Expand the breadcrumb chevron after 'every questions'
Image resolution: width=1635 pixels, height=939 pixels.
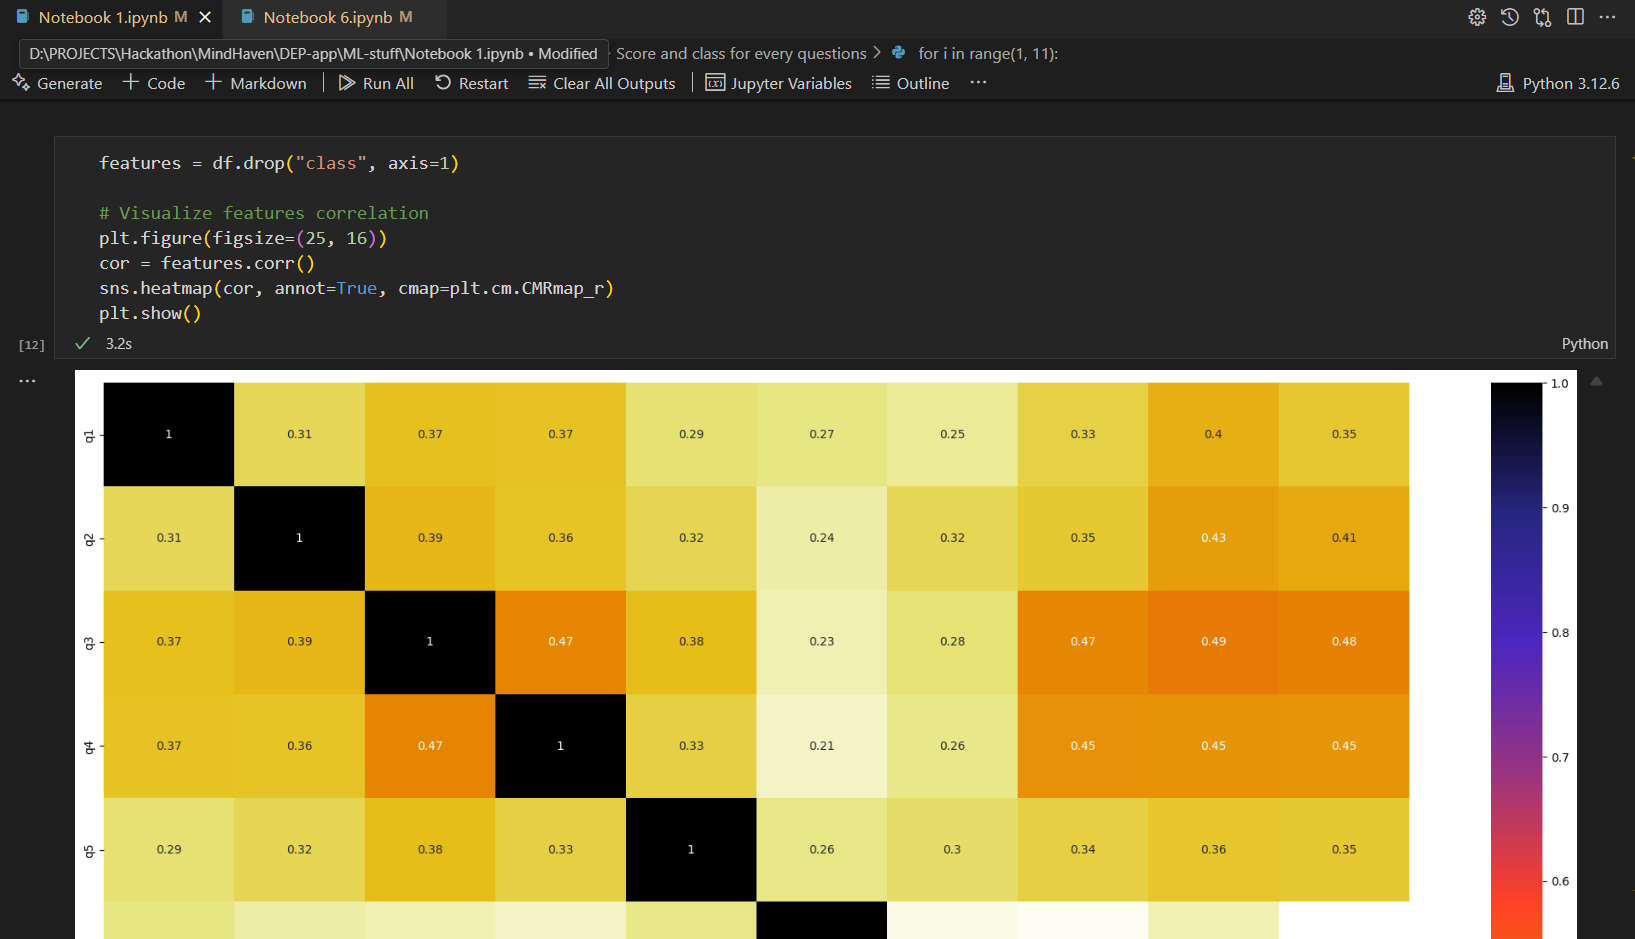pos(877,53)
